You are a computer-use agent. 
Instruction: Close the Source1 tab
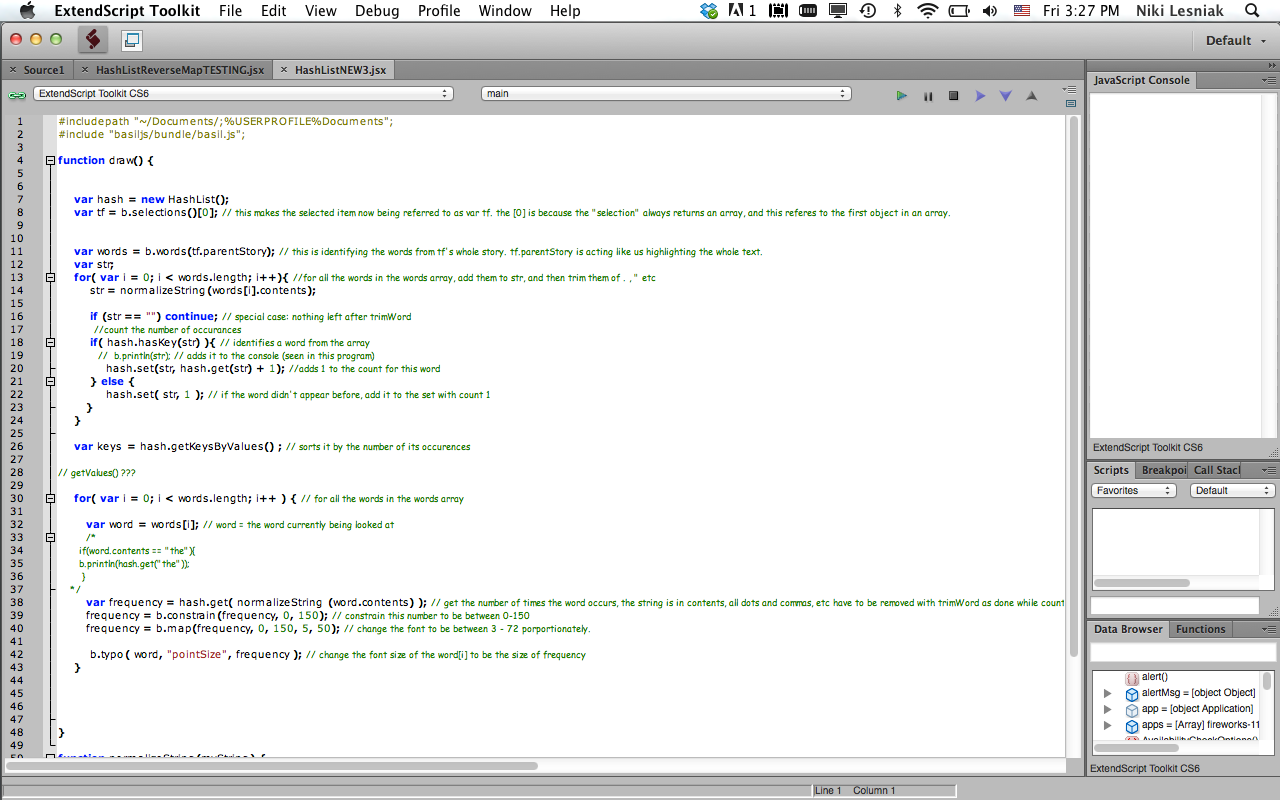point(13,70)
